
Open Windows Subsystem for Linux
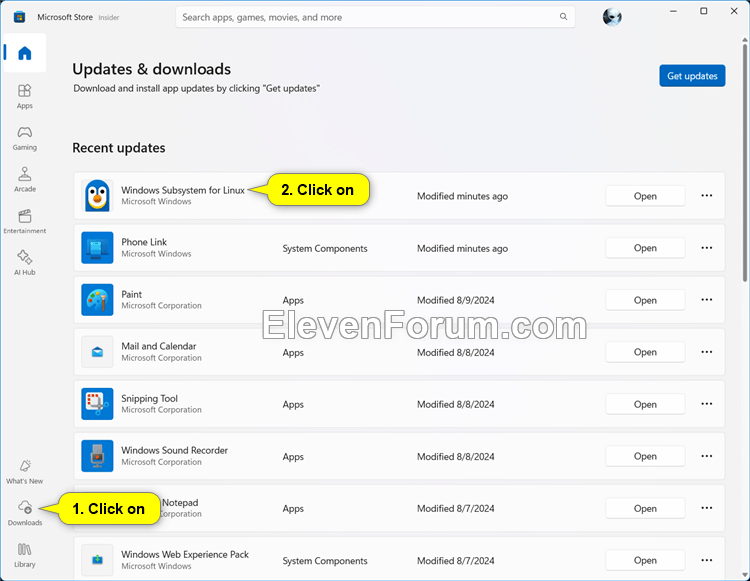click(x=645, y=196)
